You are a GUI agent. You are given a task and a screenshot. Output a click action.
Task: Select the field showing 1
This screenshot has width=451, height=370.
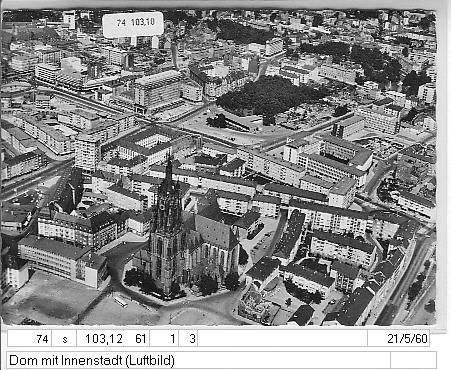click(164, 339)
